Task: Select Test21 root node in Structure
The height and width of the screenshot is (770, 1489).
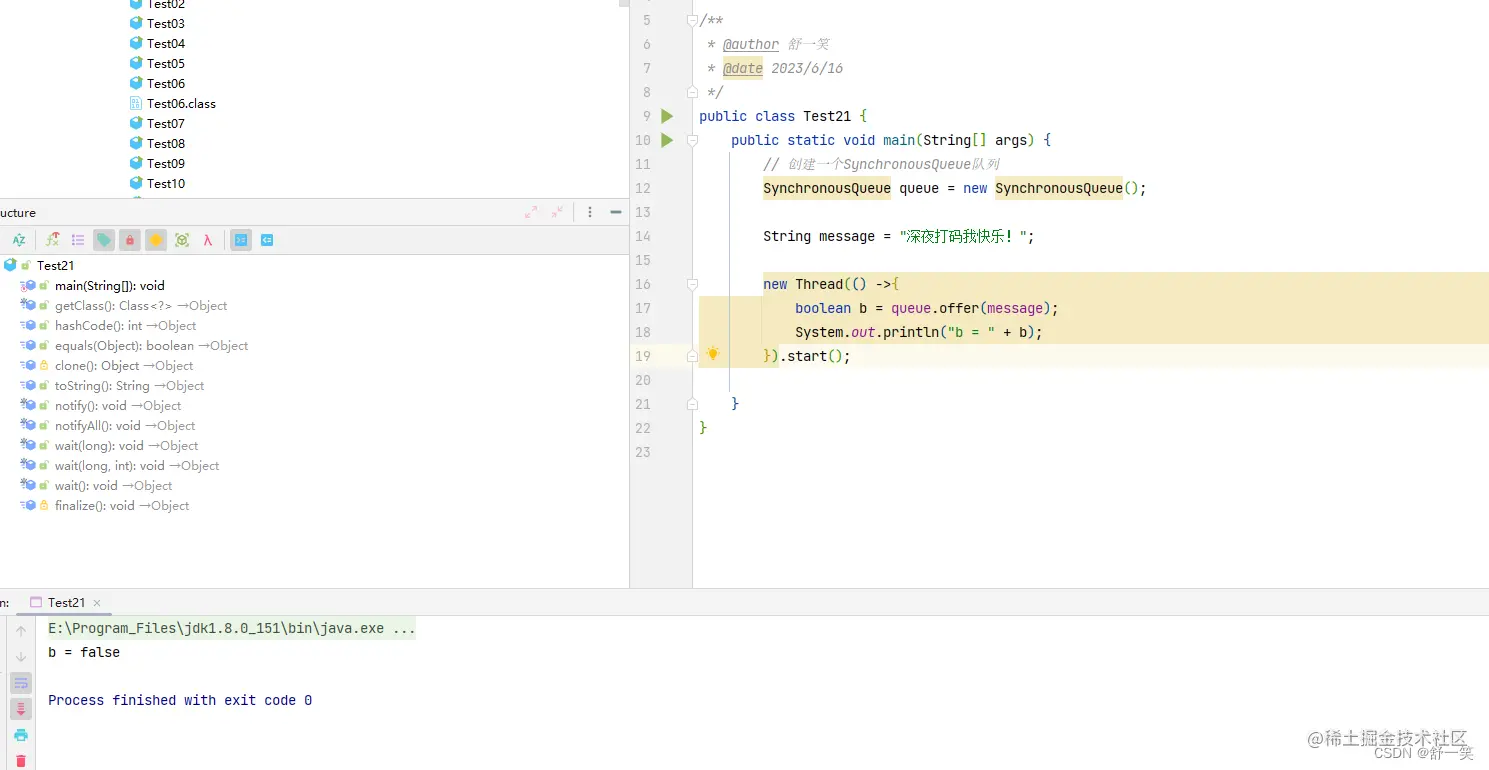Action: (55, 265)
